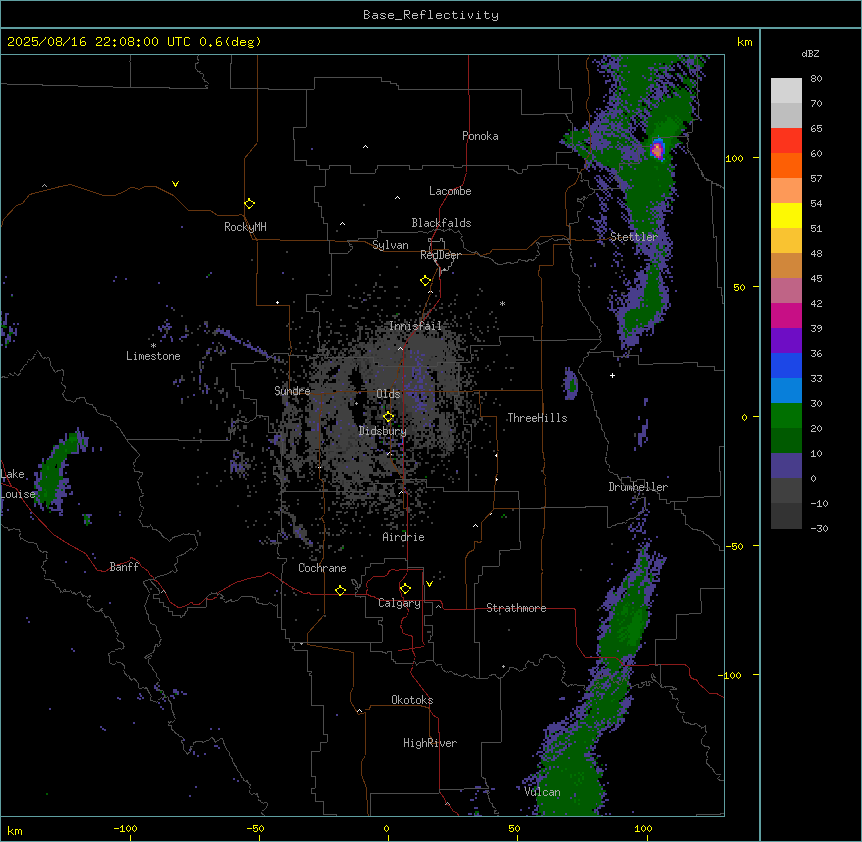The height and width of the screenshot is (842, 862).
Task: Pick the light blue 30-33 dBZ legend swatch
Action: pos(786,391)
